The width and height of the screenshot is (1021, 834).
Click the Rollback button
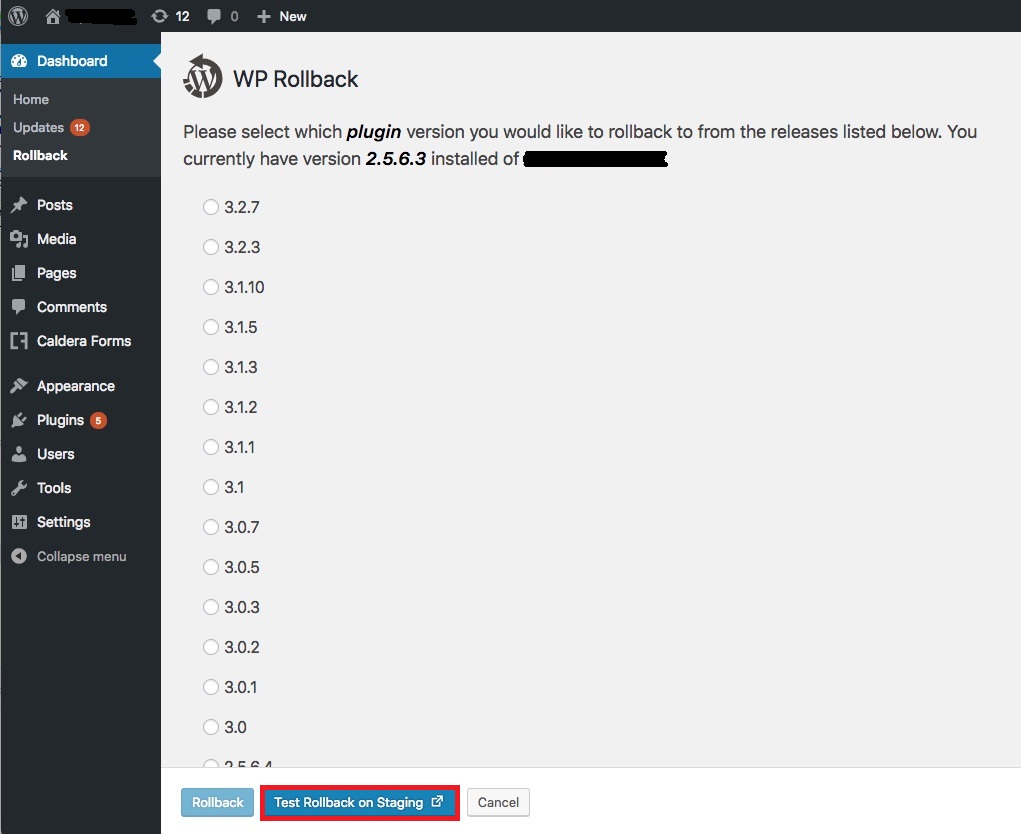coord(217,802)
